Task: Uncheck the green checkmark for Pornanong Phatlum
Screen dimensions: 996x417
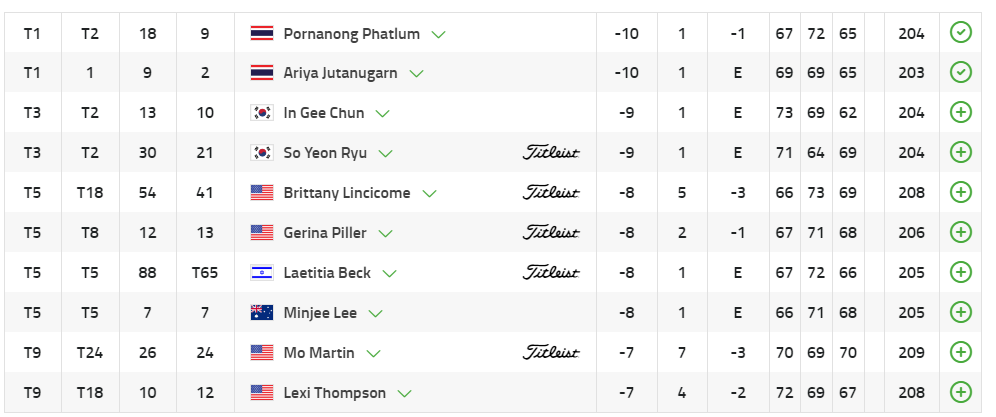Action: pyautogui.click(x=960, y=33)
